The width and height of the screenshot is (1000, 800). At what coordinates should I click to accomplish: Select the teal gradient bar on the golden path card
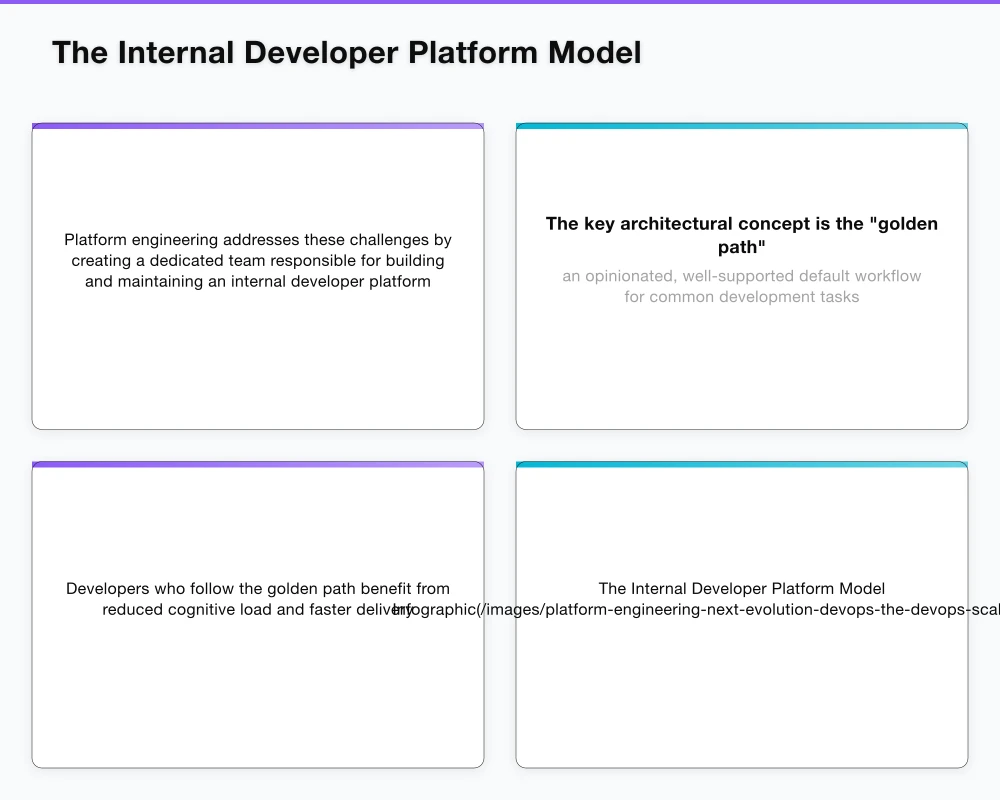click(741, 125)
